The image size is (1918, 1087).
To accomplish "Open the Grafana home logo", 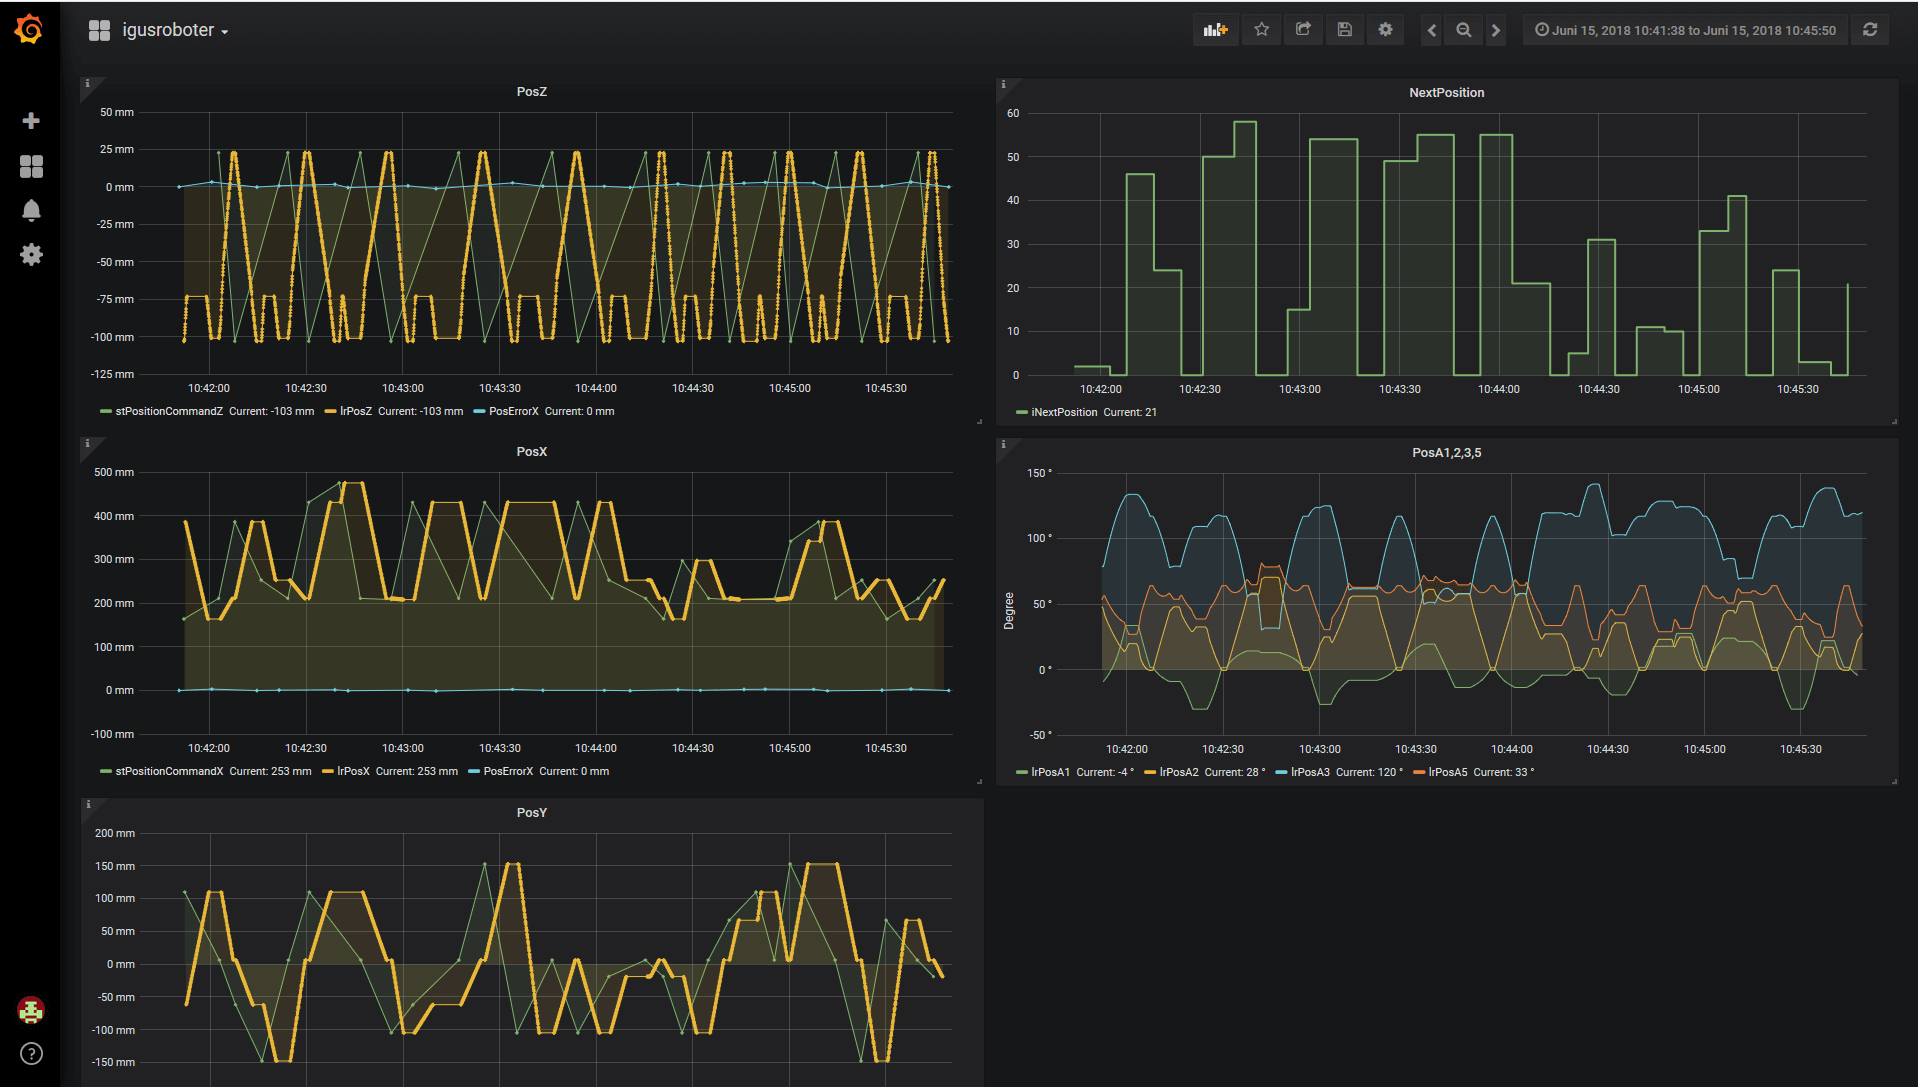I will (x=29, y=29).
